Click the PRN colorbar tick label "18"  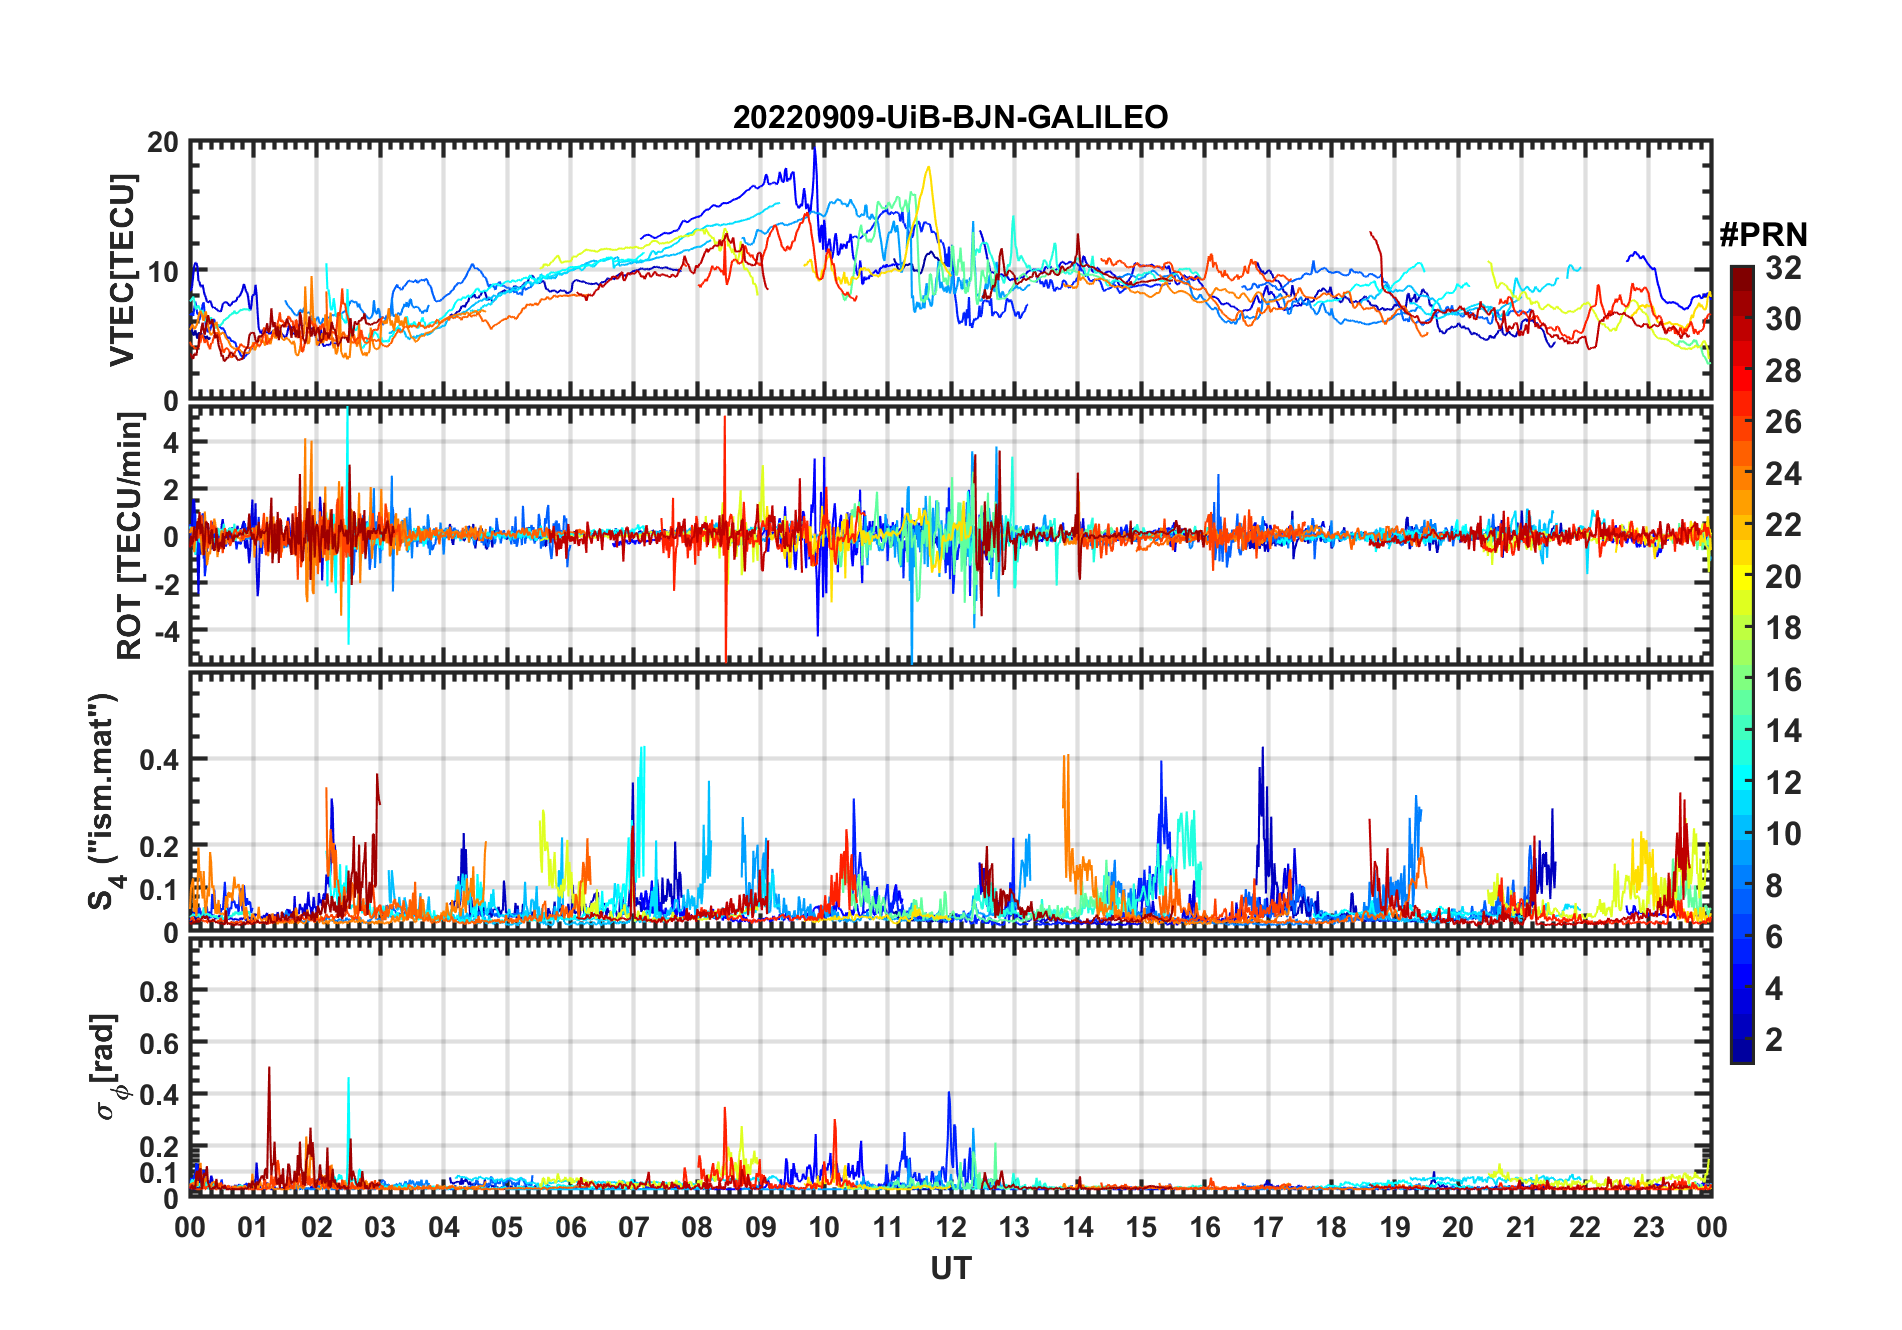[1783, 628]
